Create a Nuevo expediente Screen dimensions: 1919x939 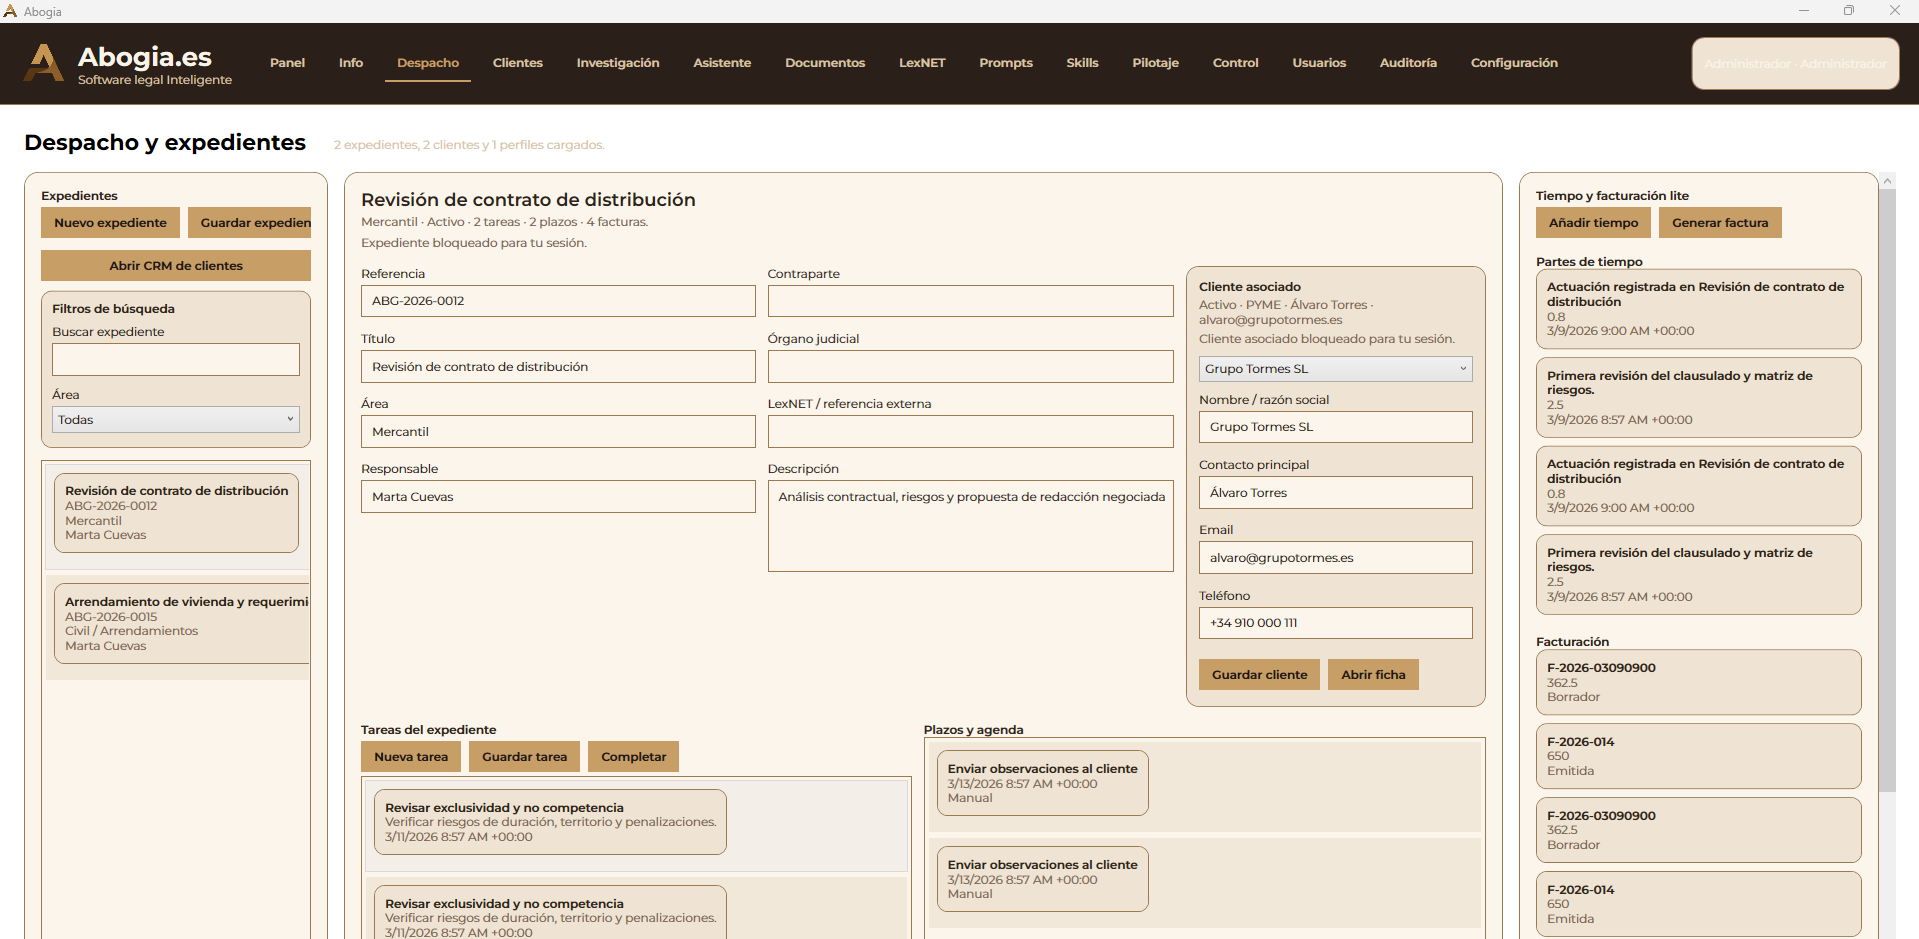110,222
